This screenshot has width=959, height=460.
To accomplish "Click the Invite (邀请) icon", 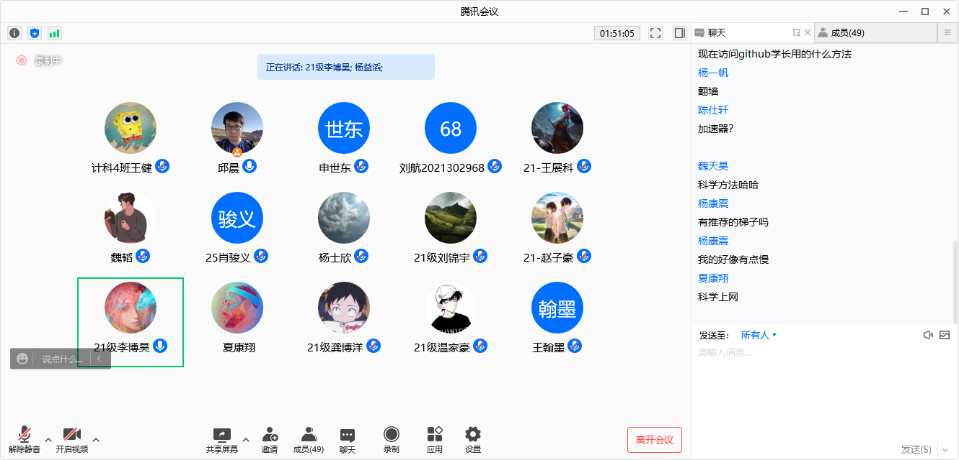I will [270, 438].
